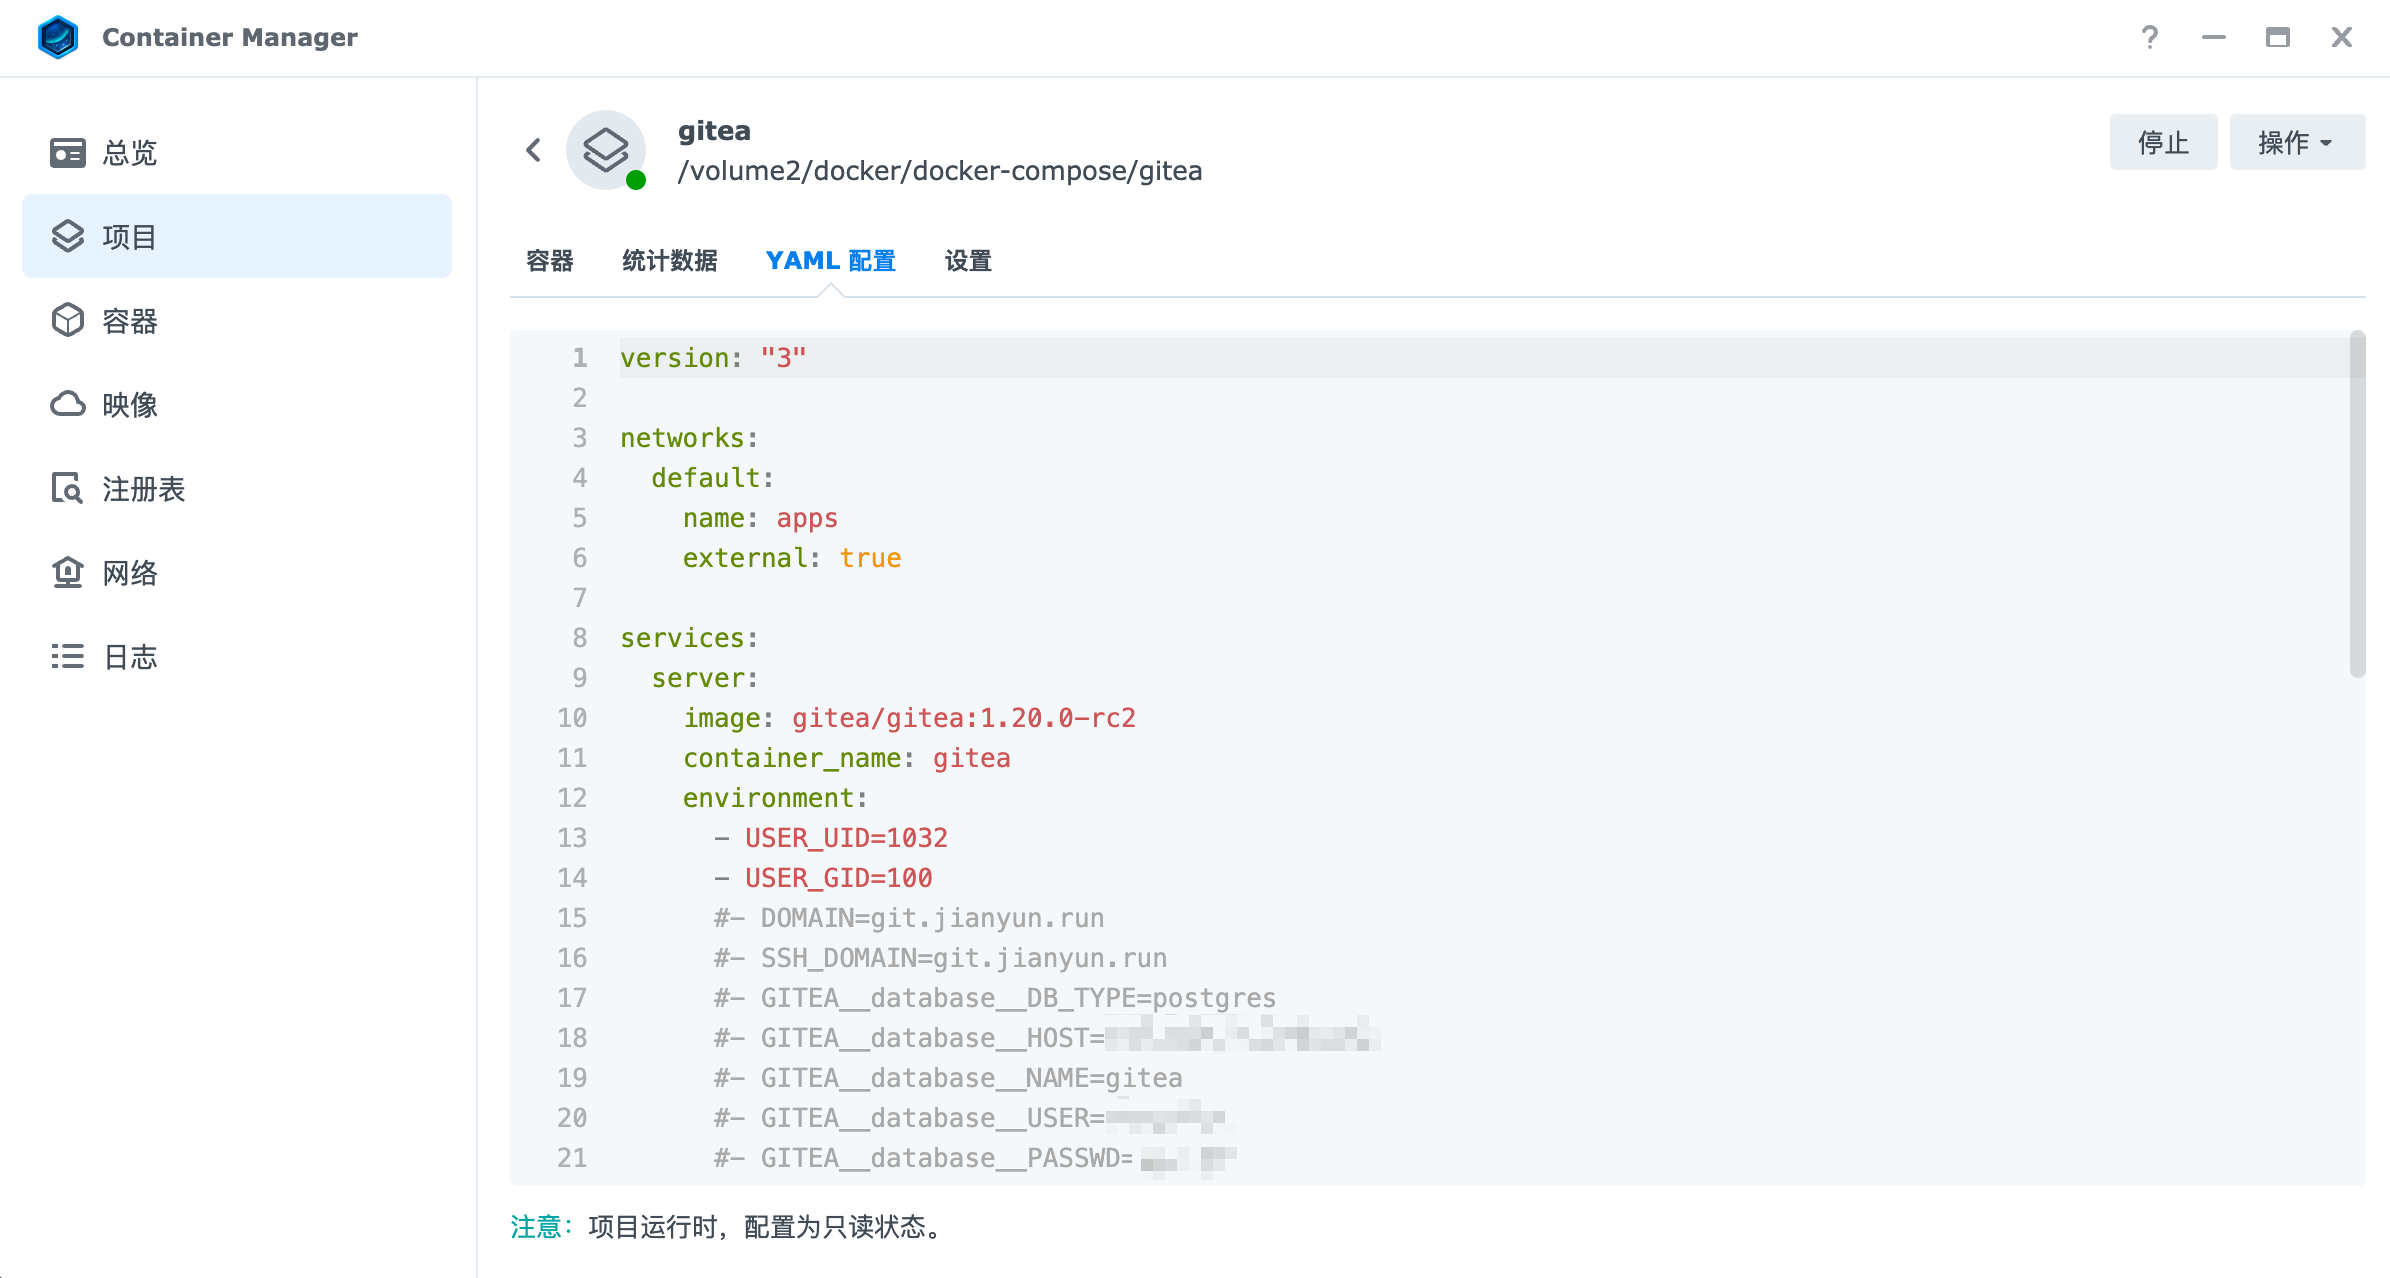Click the GITEA__database__HOST comment line
Image resolution: width=2390 pixels, height=1278 pixels.
pos(1047,1038)
